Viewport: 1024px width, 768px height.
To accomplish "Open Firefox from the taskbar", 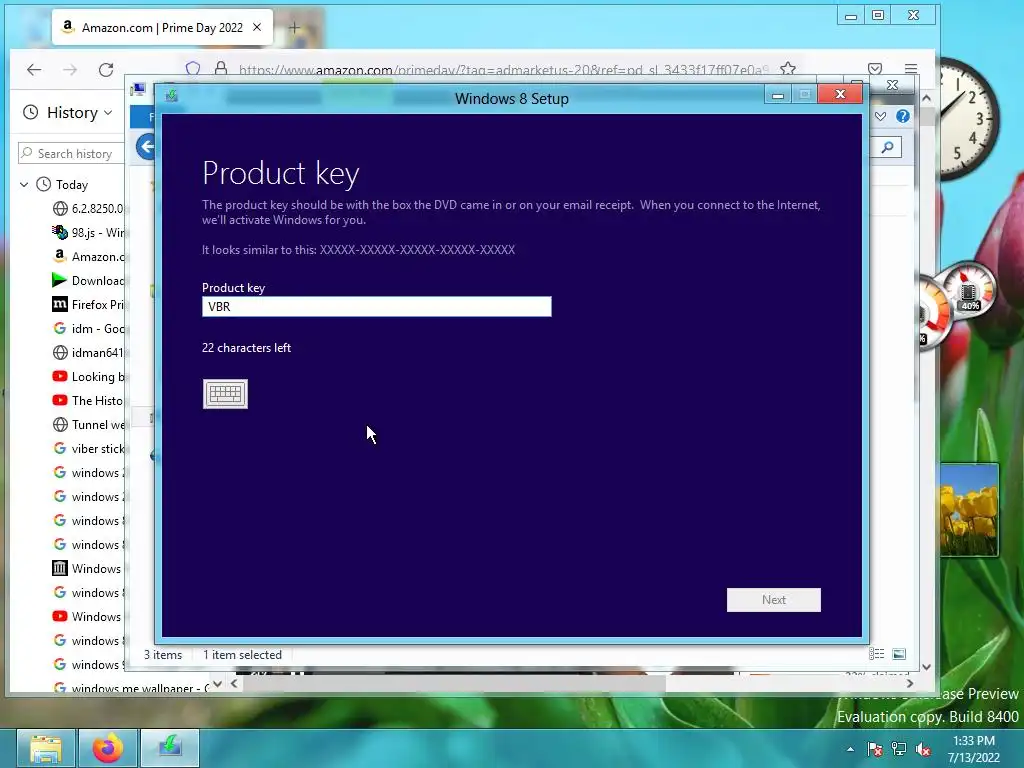I will [x=108, y=748].
